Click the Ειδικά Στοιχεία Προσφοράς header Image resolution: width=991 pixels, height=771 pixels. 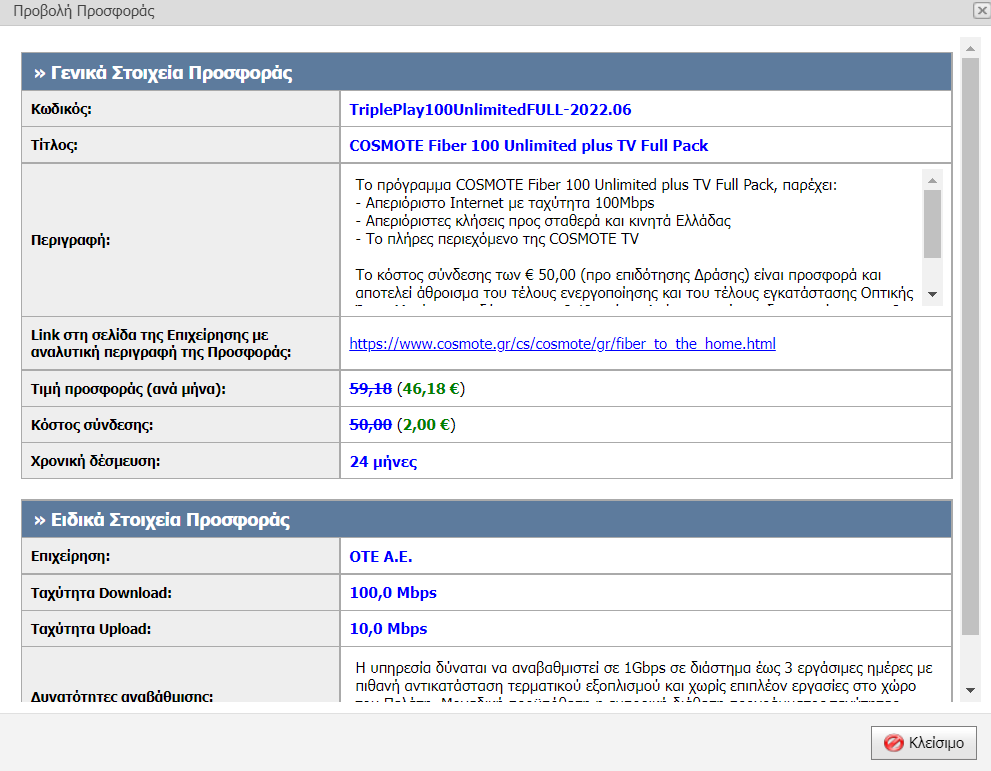(x=487, y=519)
